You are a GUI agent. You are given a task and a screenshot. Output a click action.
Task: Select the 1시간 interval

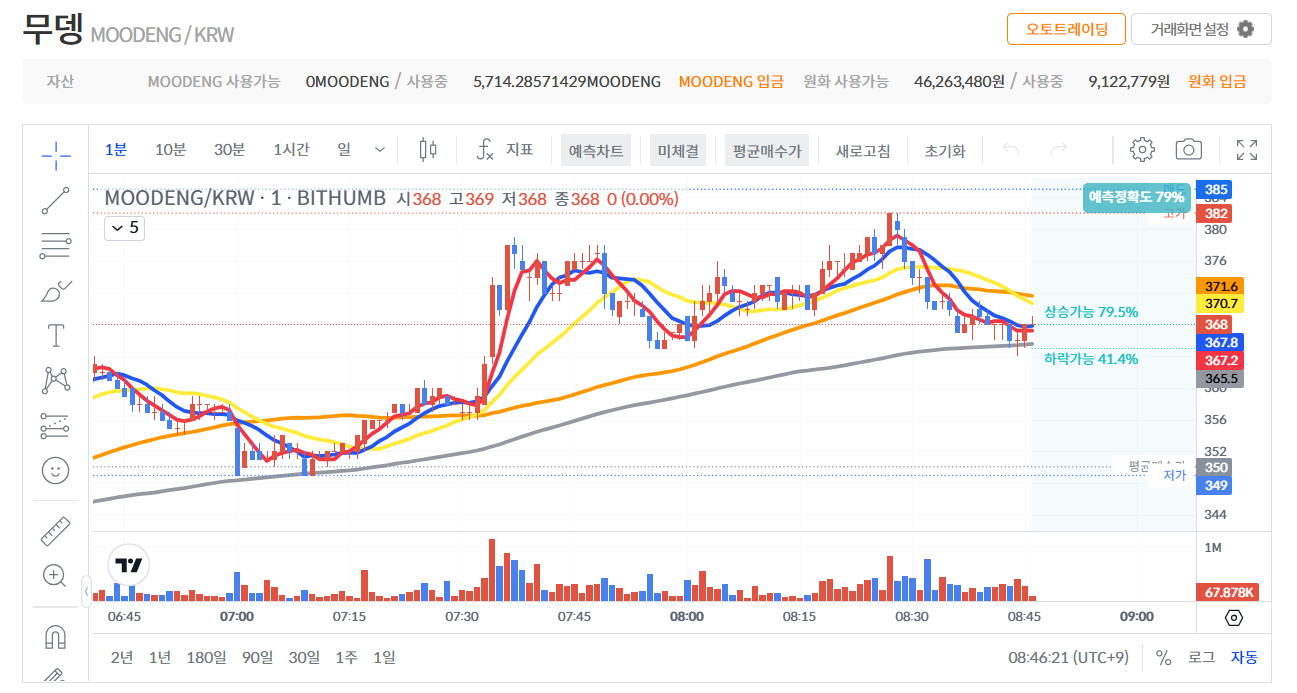tap(291, 150)
